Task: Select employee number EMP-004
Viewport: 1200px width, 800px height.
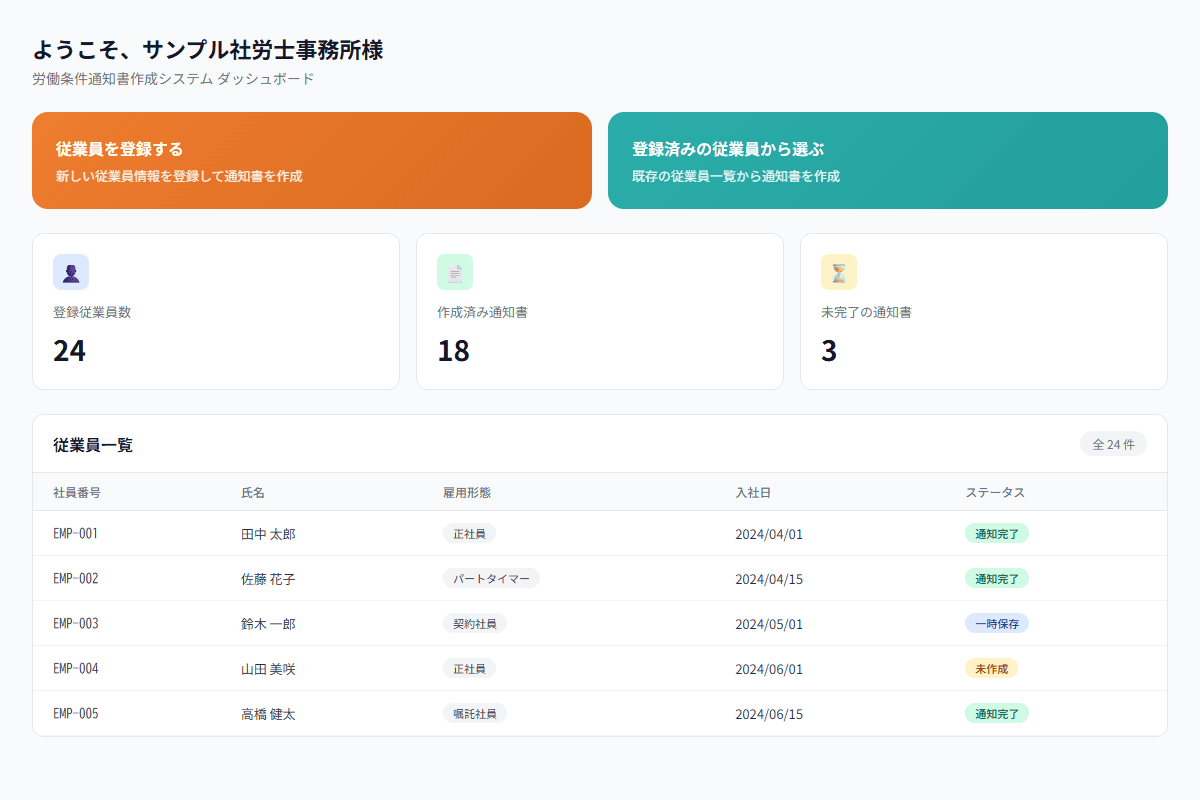Action: point(76,669)
